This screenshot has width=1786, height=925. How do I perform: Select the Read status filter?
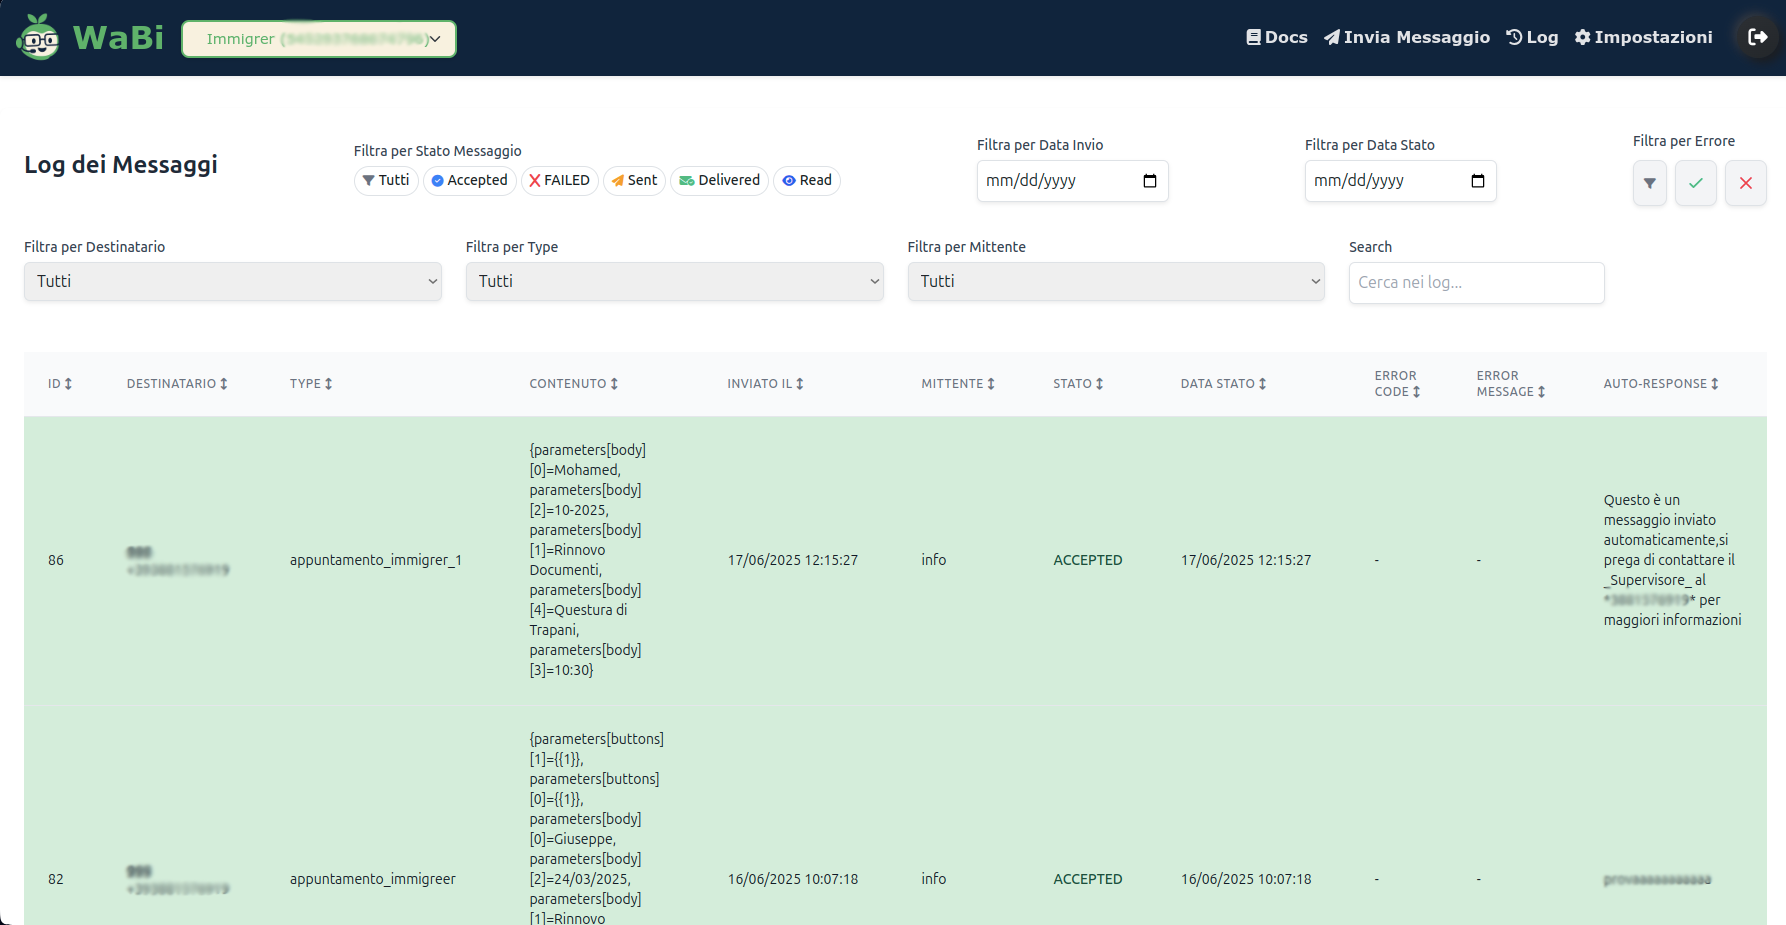806,181
